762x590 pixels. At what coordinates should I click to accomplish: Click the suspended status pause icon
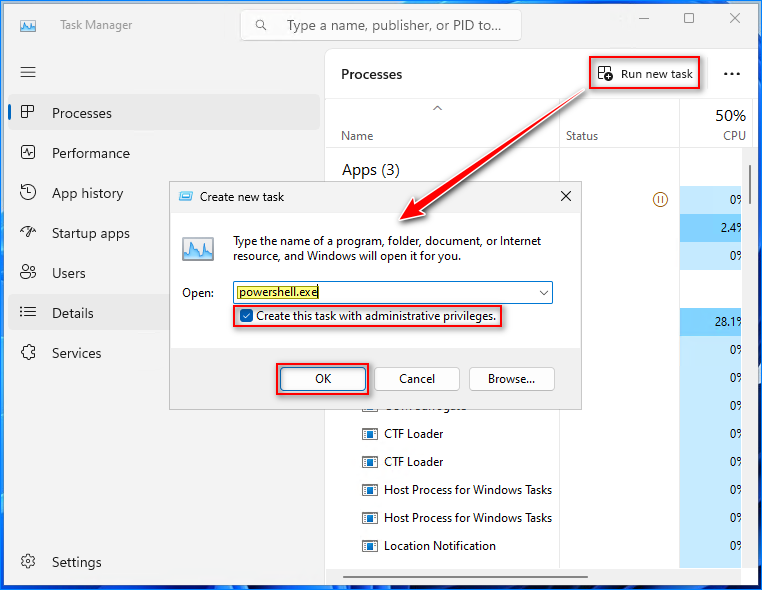click(660, 199)
